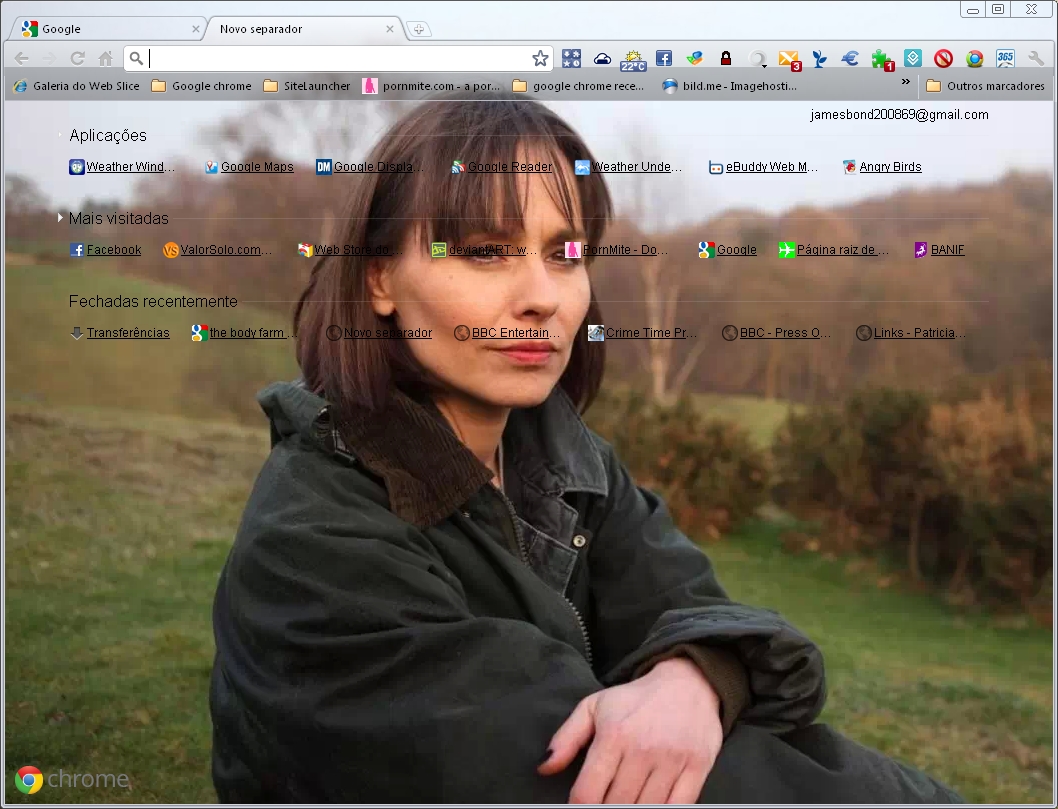Open Página raiz de... link

[833, 250]
